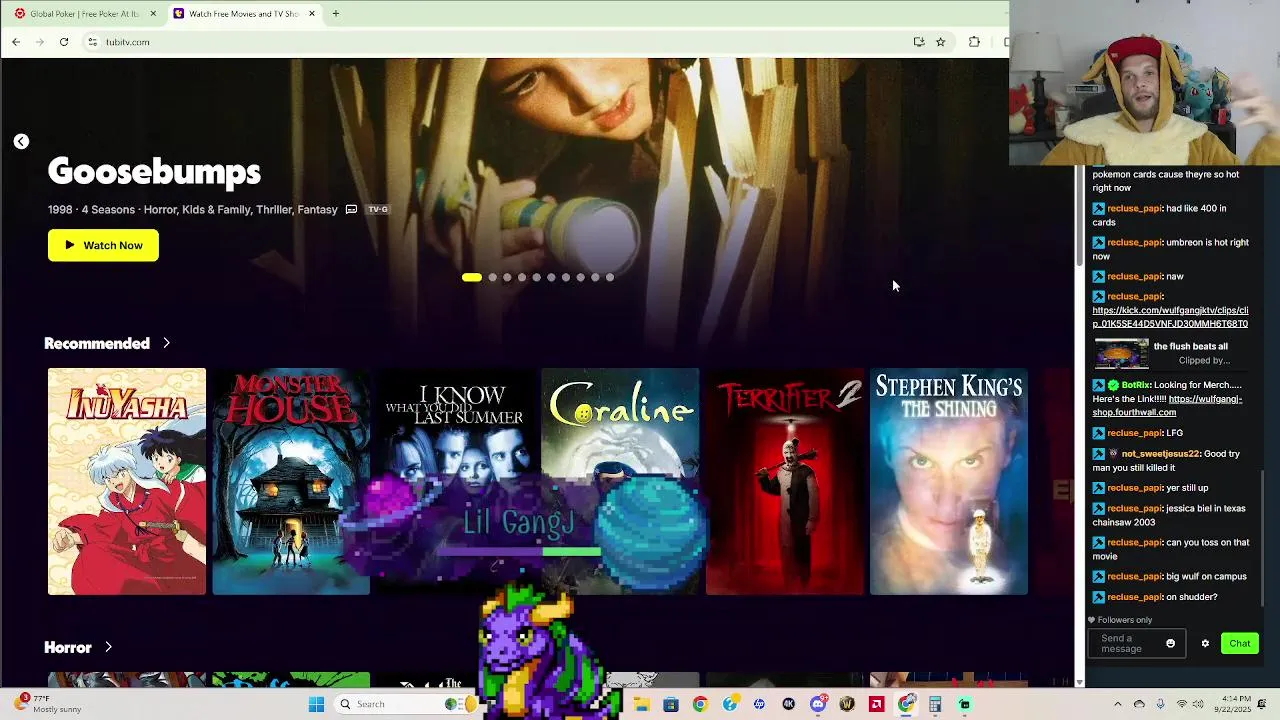Screen dimensions: 1280x720
Task: Click the Tubi page vertical scrollbar
Action: click(x=1079, y=215)
